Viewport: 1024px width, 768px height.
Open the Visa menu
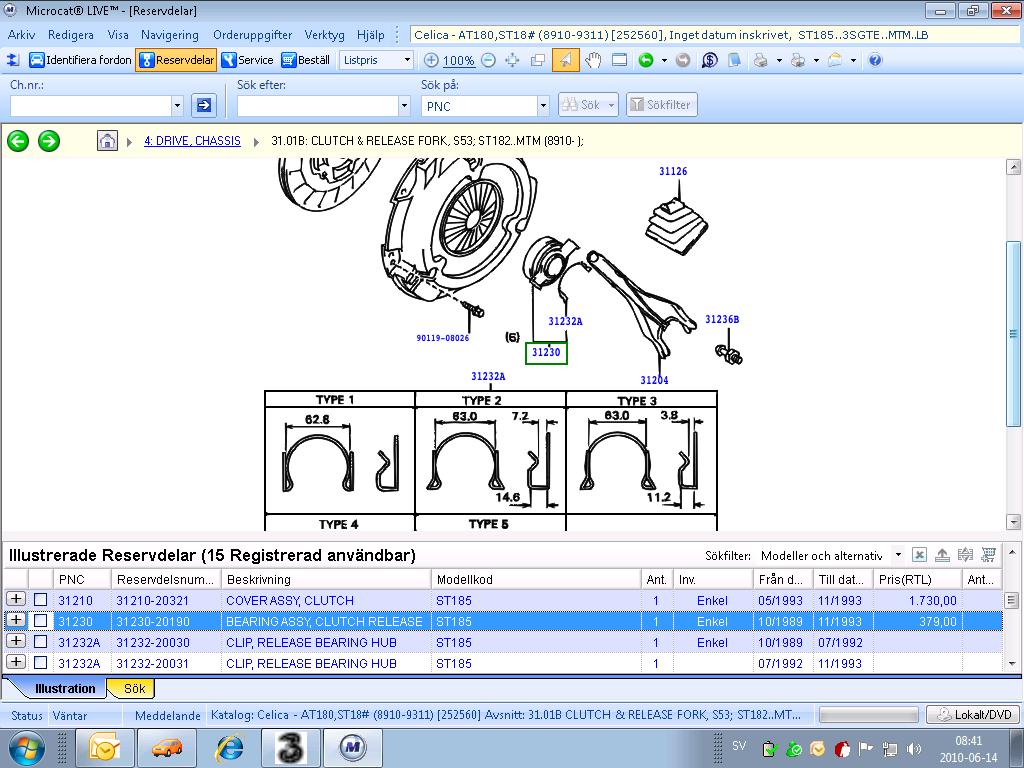(x=118, y=35)
